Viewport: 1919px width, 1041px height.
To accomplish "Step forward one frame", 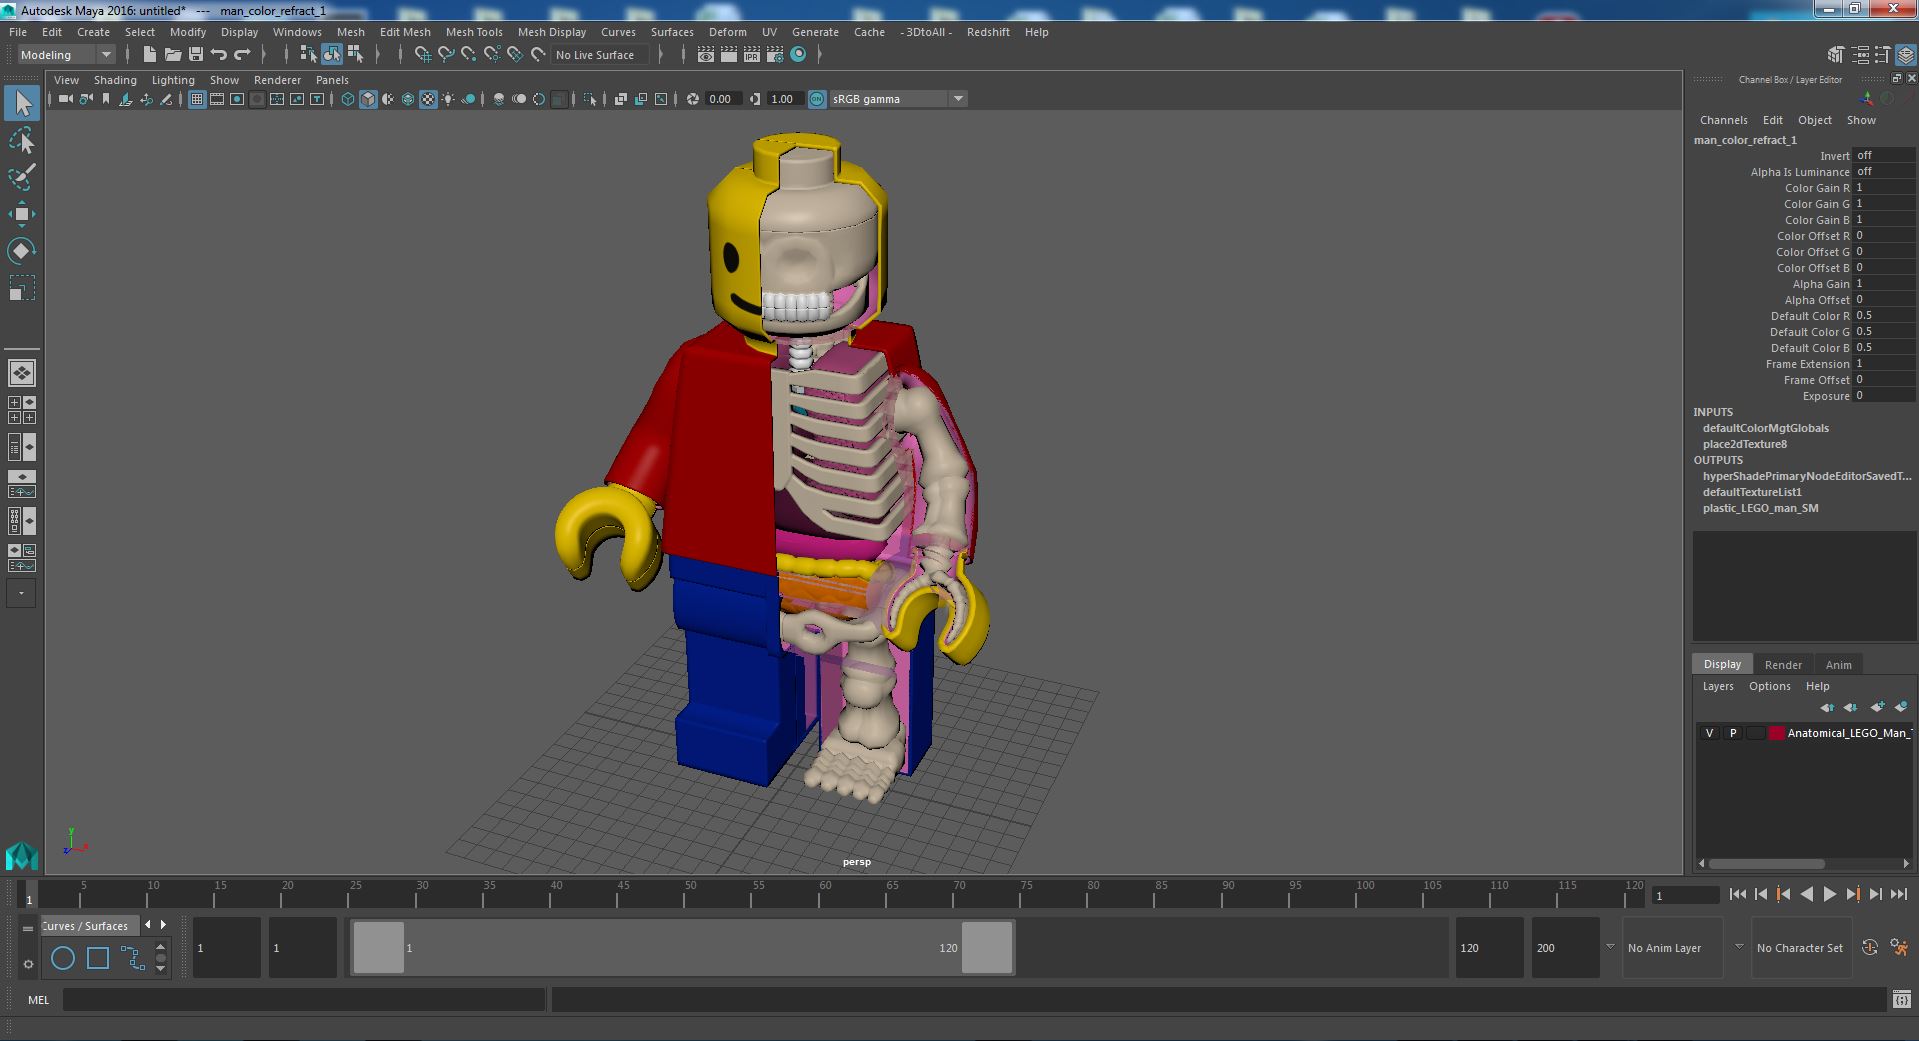I will click(x=1876, y=895).
